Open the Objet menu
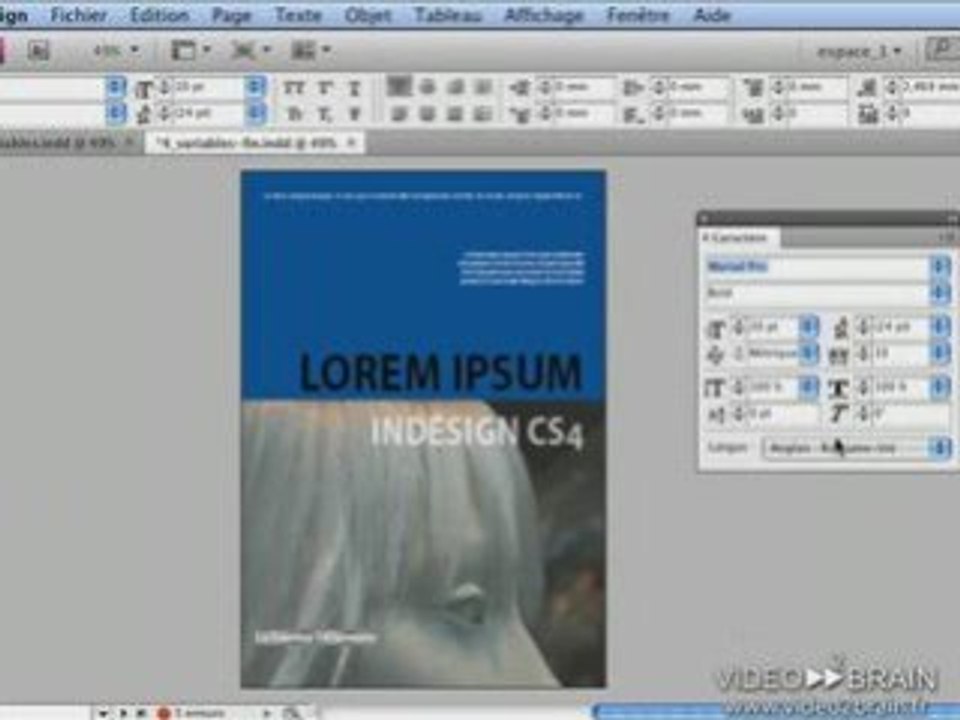The image size is (960, 720). click(367, 15)
